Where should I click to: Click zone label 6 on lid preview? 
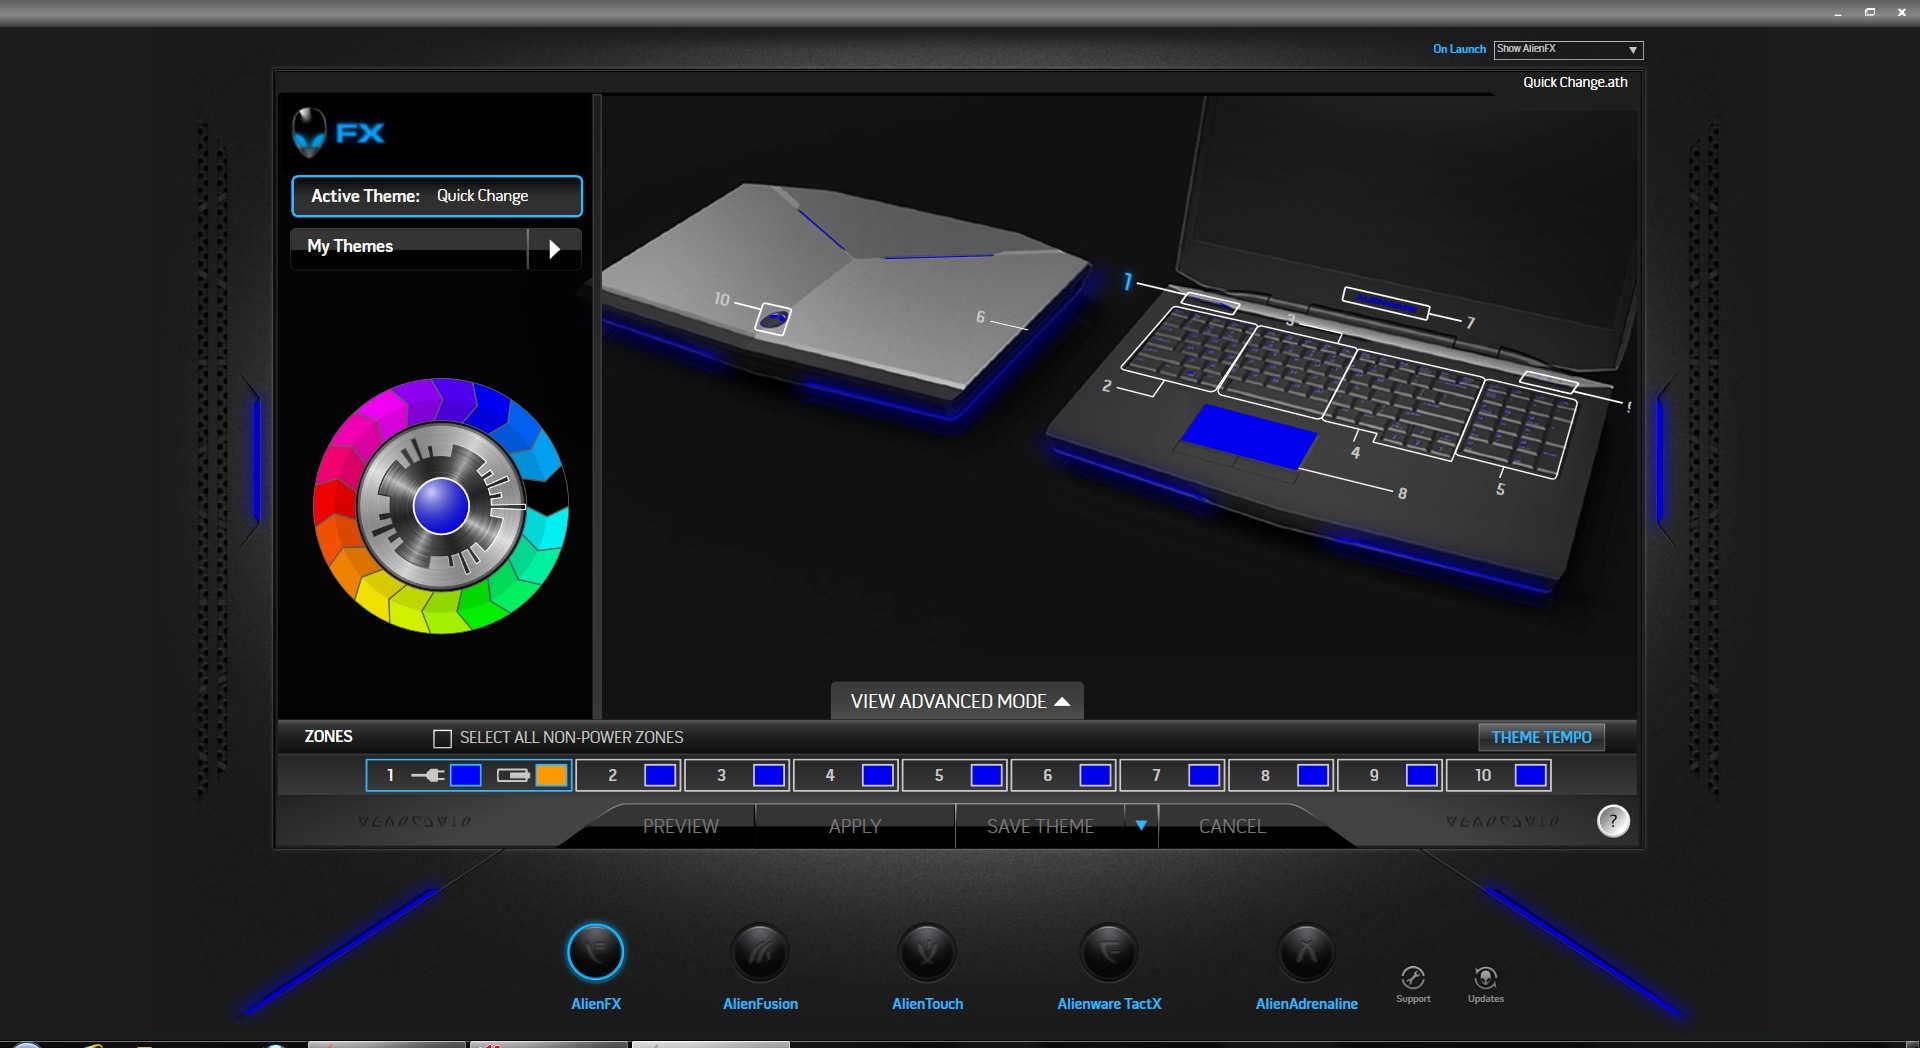980,317
